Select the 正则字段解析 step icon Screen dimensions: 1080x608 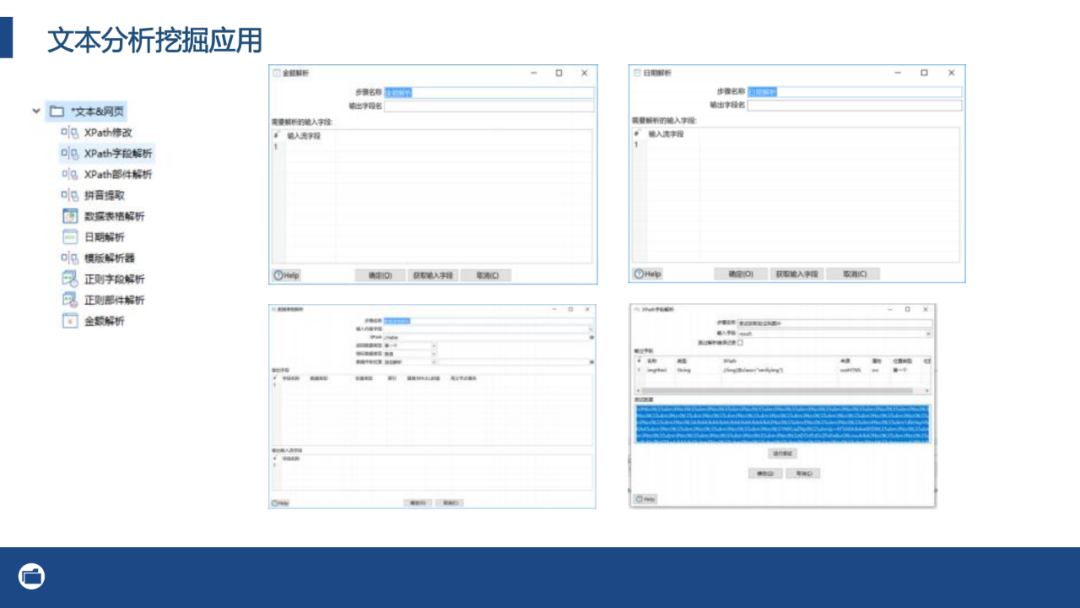point(70,279)
